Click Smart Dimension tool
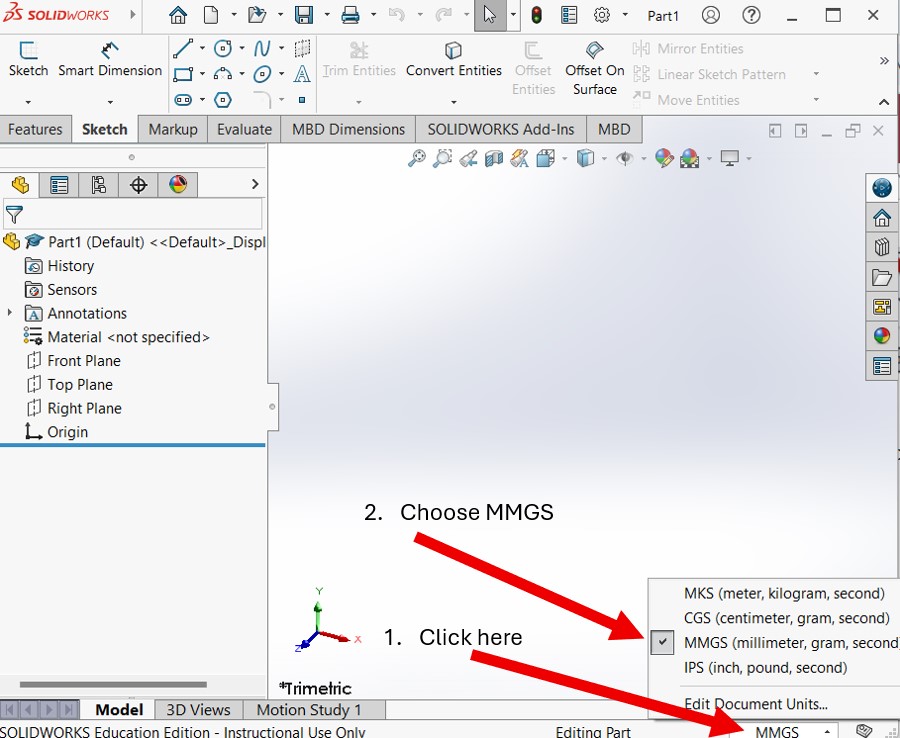This screenshot has height=738, width=900. pyautogui.click(x=110, y=60)
